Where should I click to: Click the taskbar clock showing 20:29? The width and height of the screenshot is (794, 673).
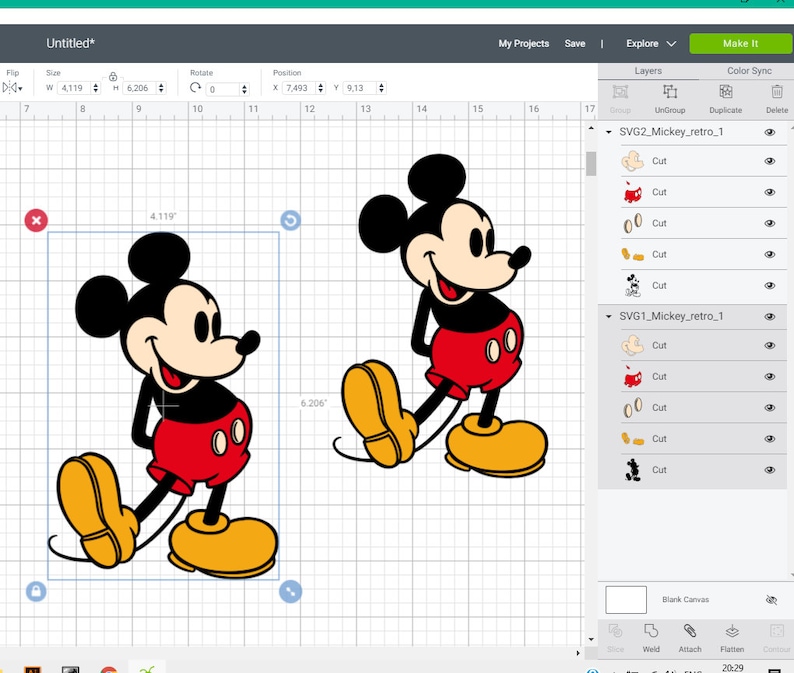732,668
